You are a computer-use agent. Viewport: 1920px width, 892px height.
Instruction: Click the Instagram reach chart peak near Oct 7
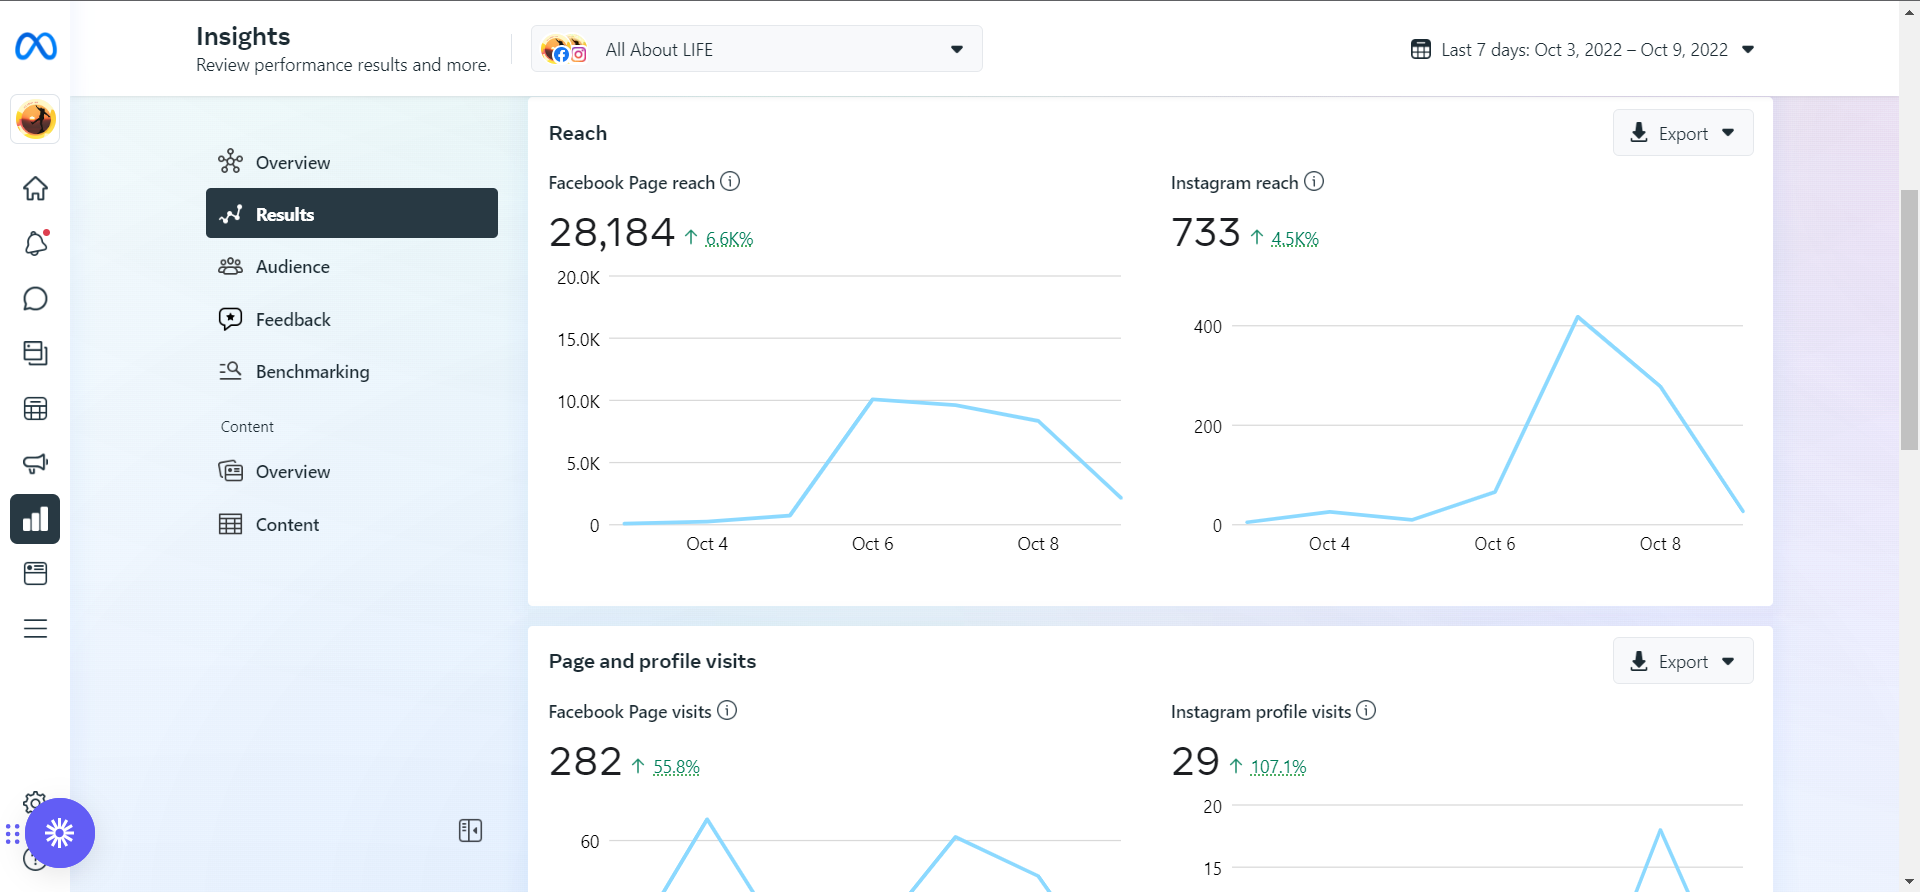coord(1578,317)
